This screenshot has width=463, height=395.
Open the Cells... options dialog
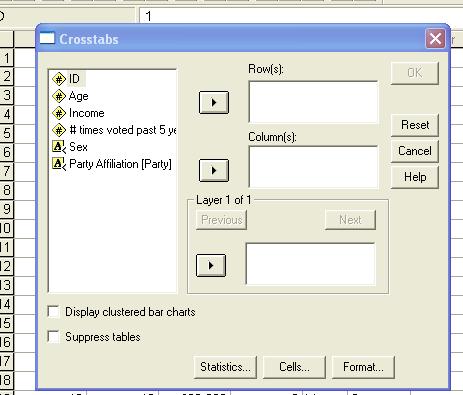coord(294,367)
